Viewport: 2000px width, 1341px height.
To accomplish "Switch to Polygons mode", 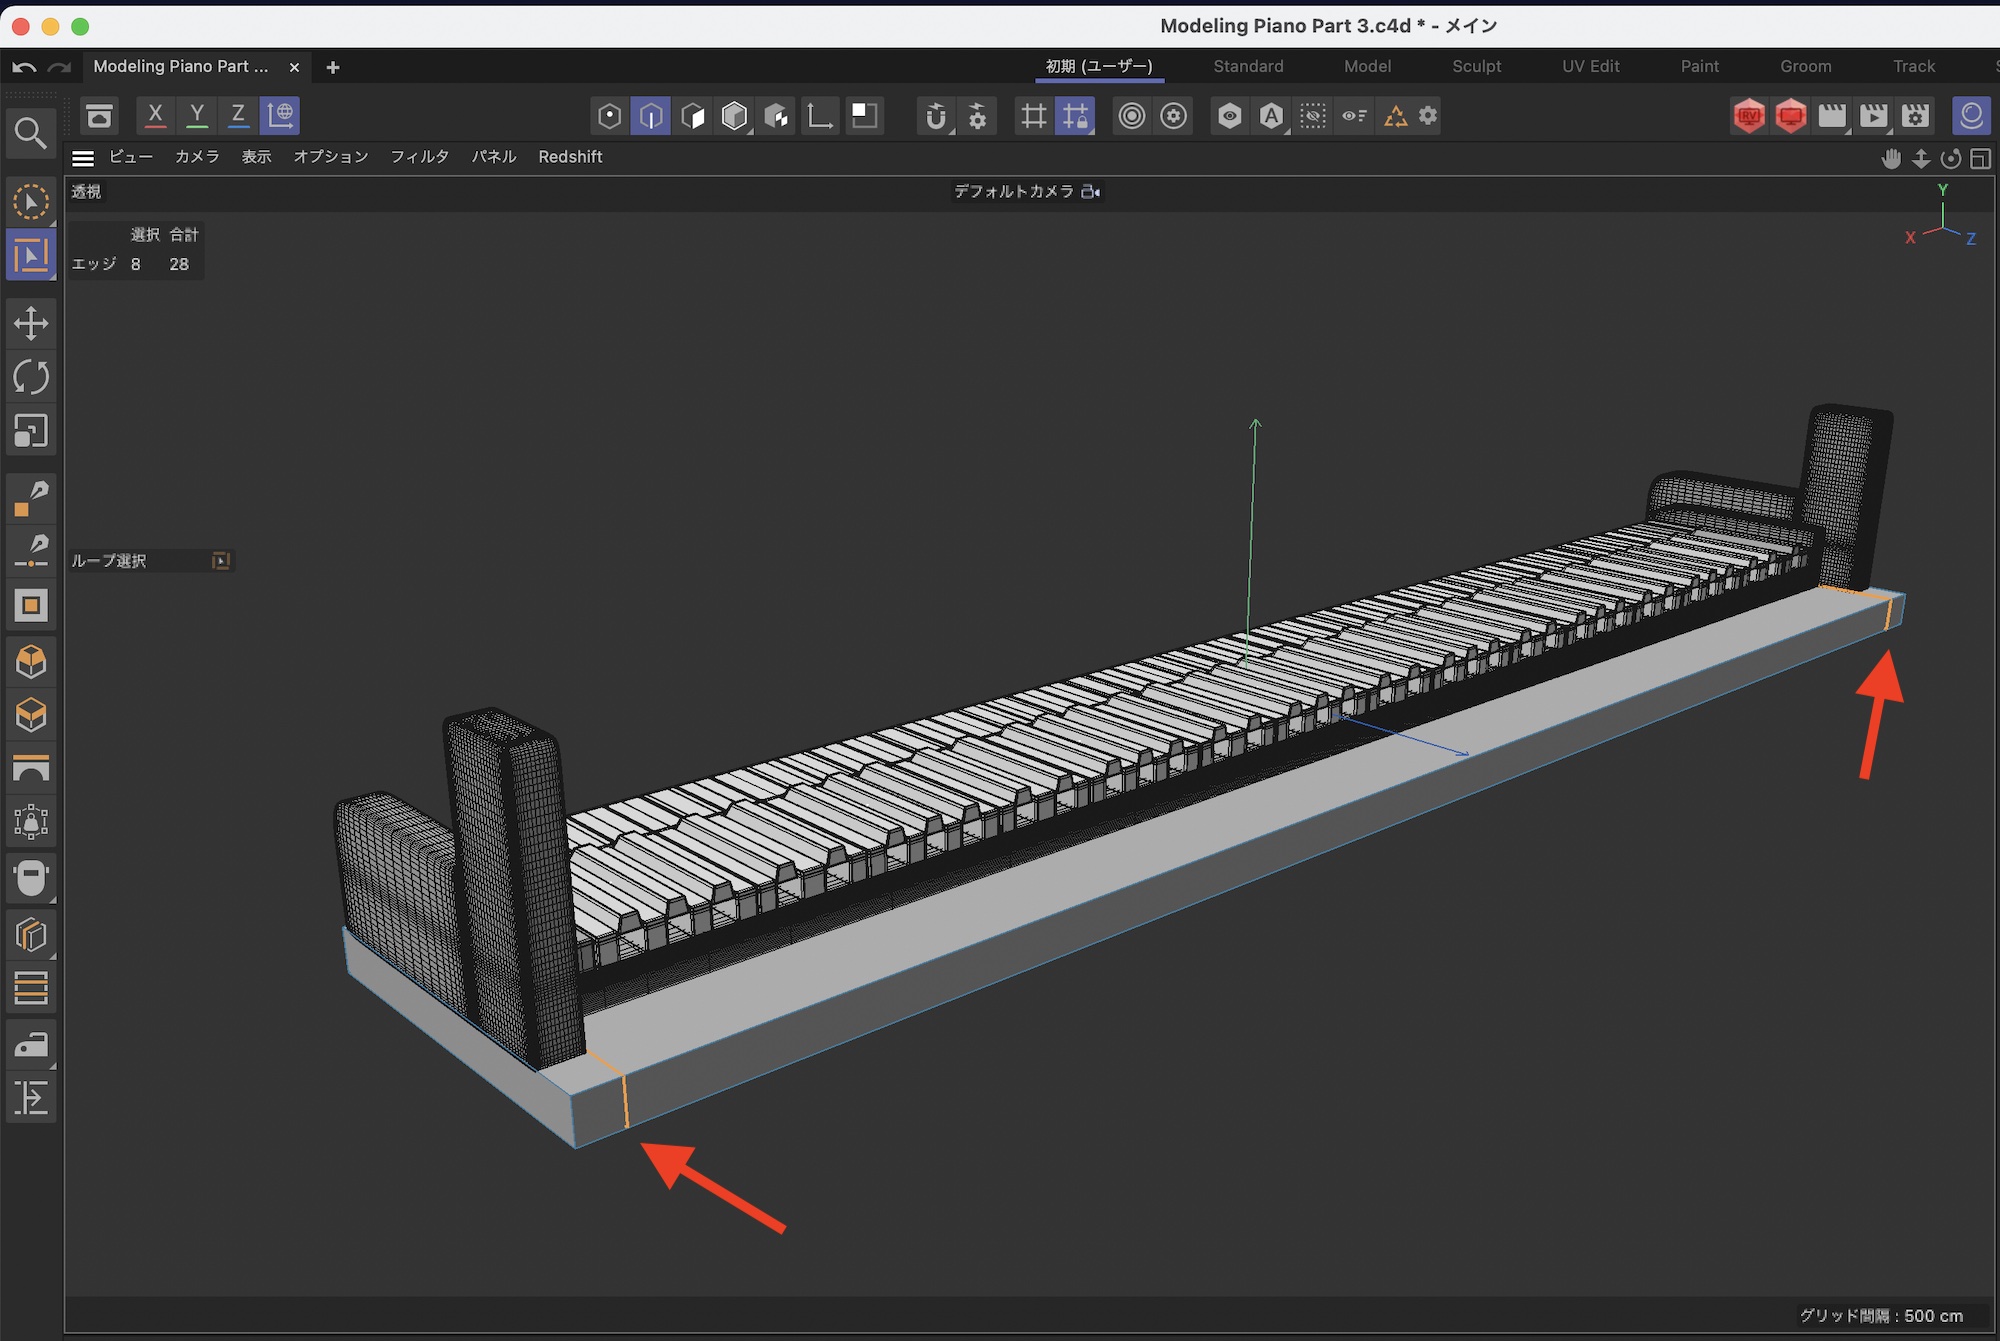I will pos(693,116).
